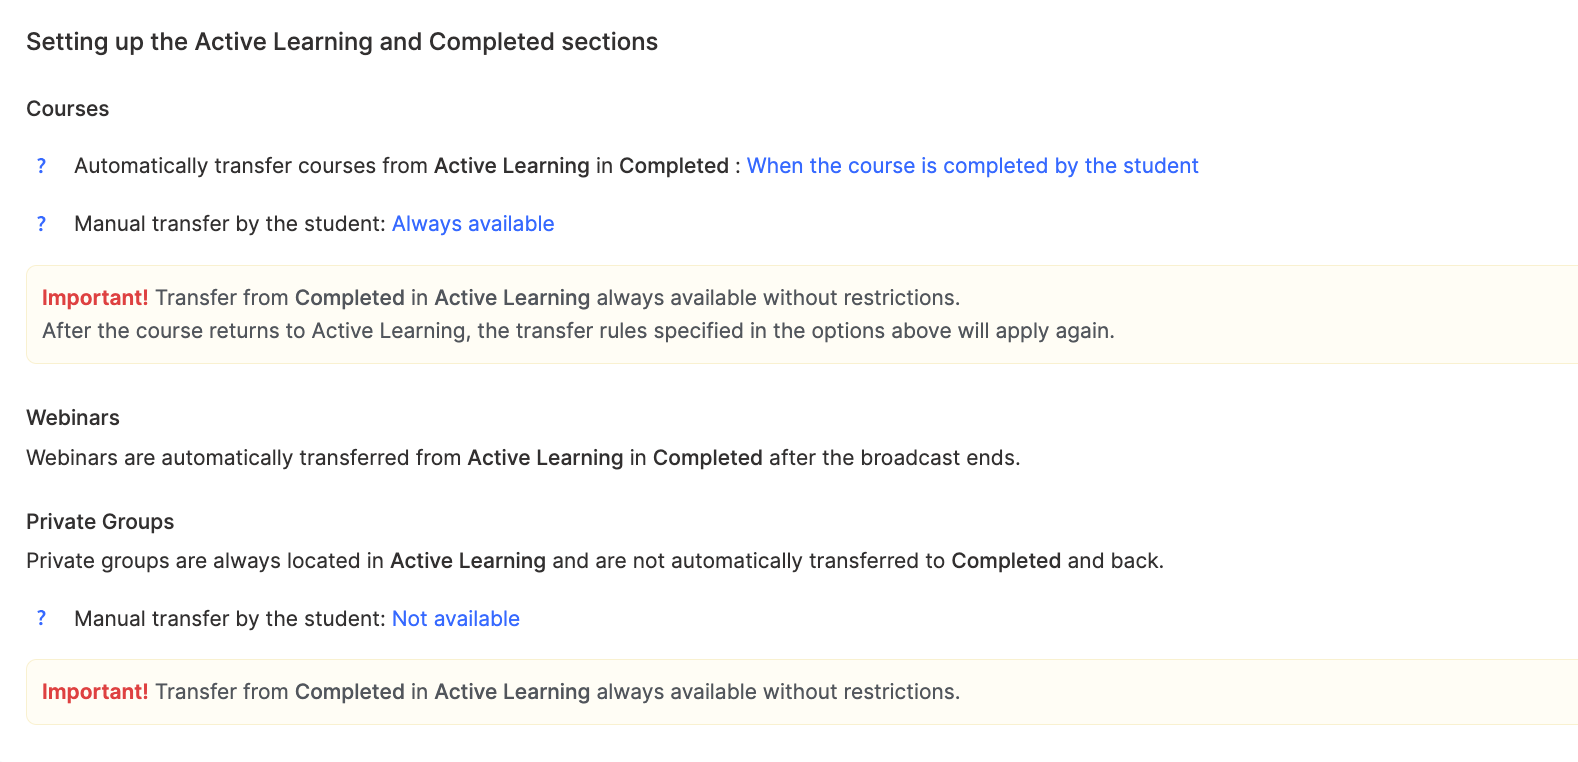Click red 'Important!' label in Private Groups notice
The image size is (1578, 762).
[x=95, y=692]
